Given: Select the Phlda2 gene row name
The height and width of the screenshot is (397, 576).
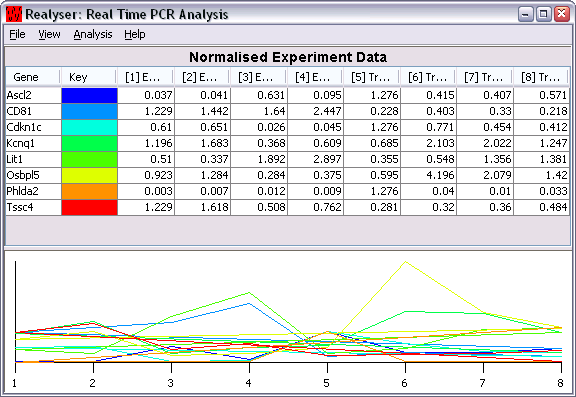Looking at the screenshot, I should point(22,191).
